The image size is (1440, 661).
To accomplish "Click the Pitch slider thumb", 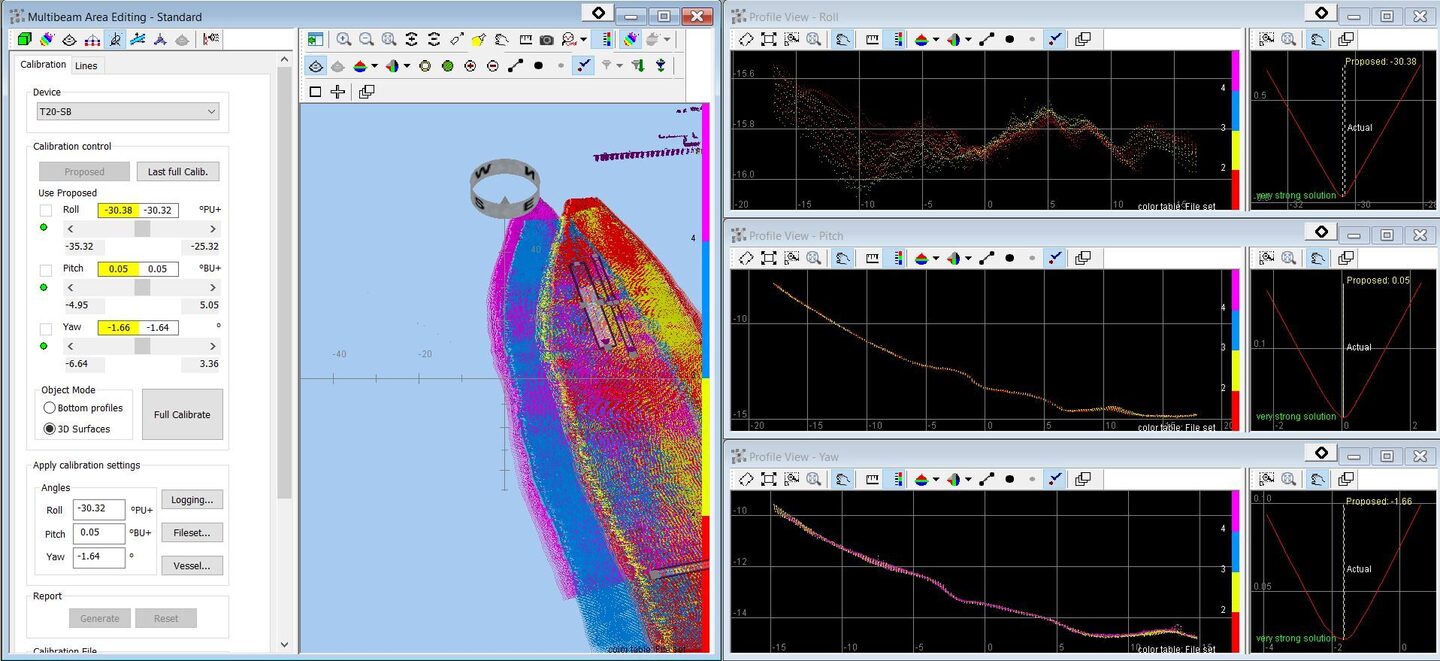I will pyautogui.click(x=142, y=288).
